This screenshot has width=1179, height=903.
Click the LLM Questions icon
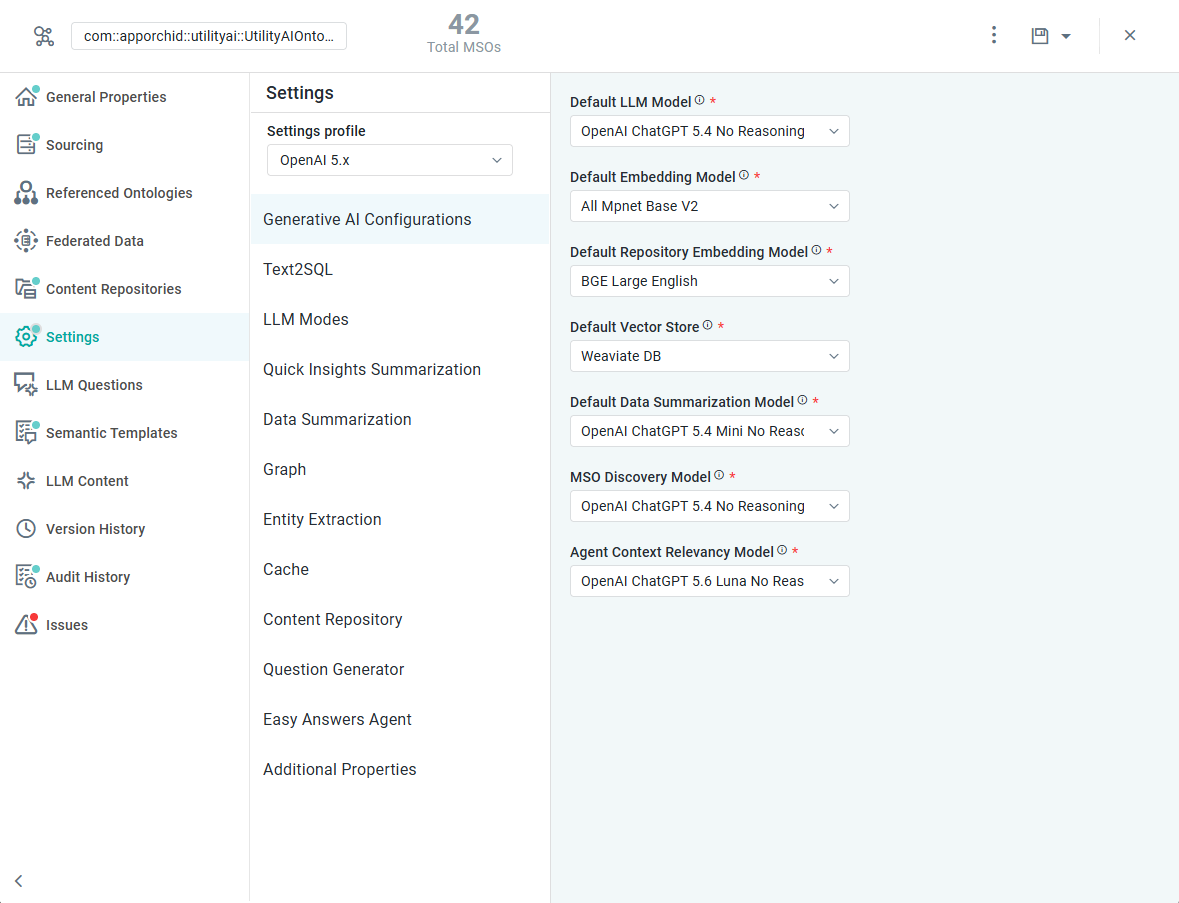[x=26, y=385]
